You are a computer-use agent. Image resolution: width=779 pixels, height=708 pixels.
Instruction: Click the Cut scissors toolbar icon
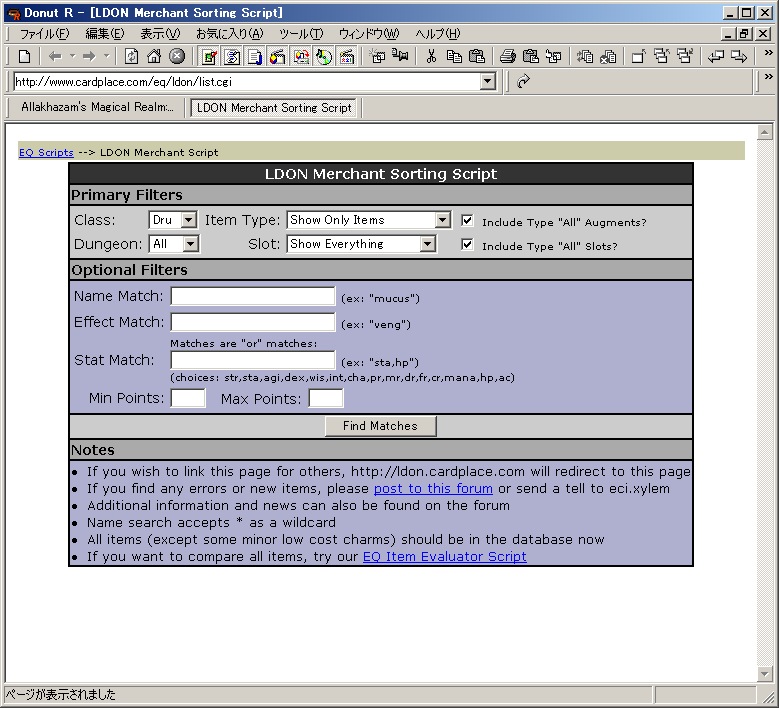pos(431,57)
